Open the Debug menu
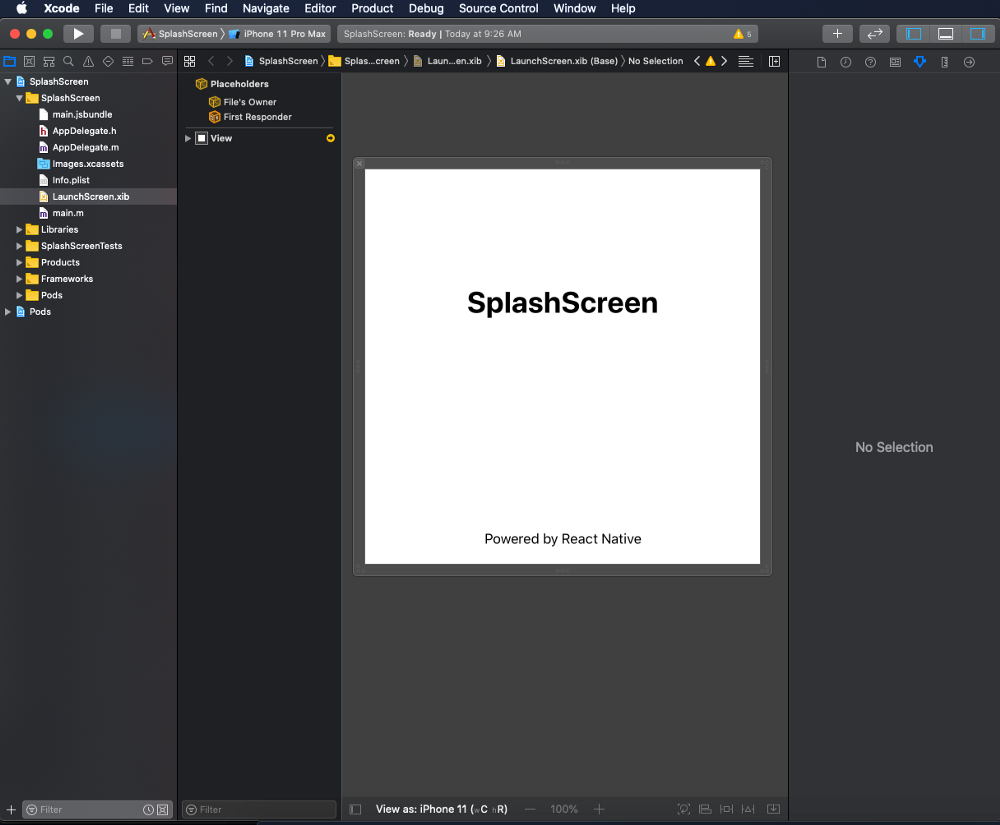 click(426, 8)
